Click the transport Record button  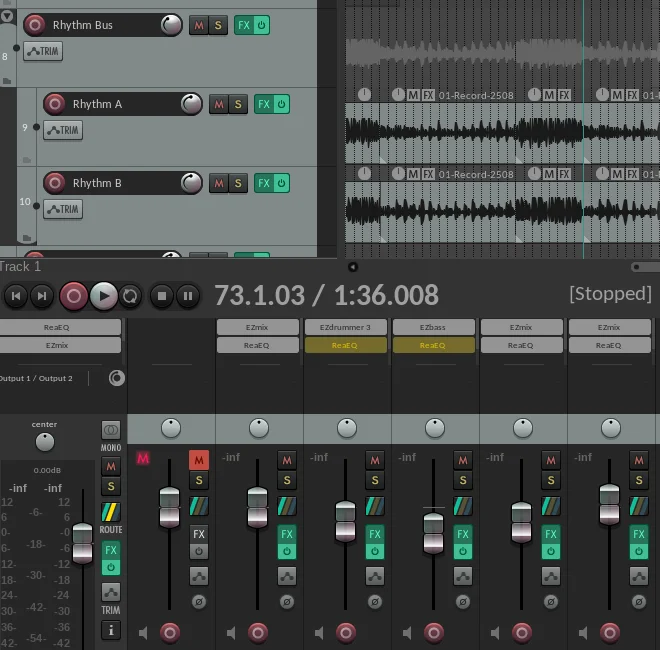point(73,295)
